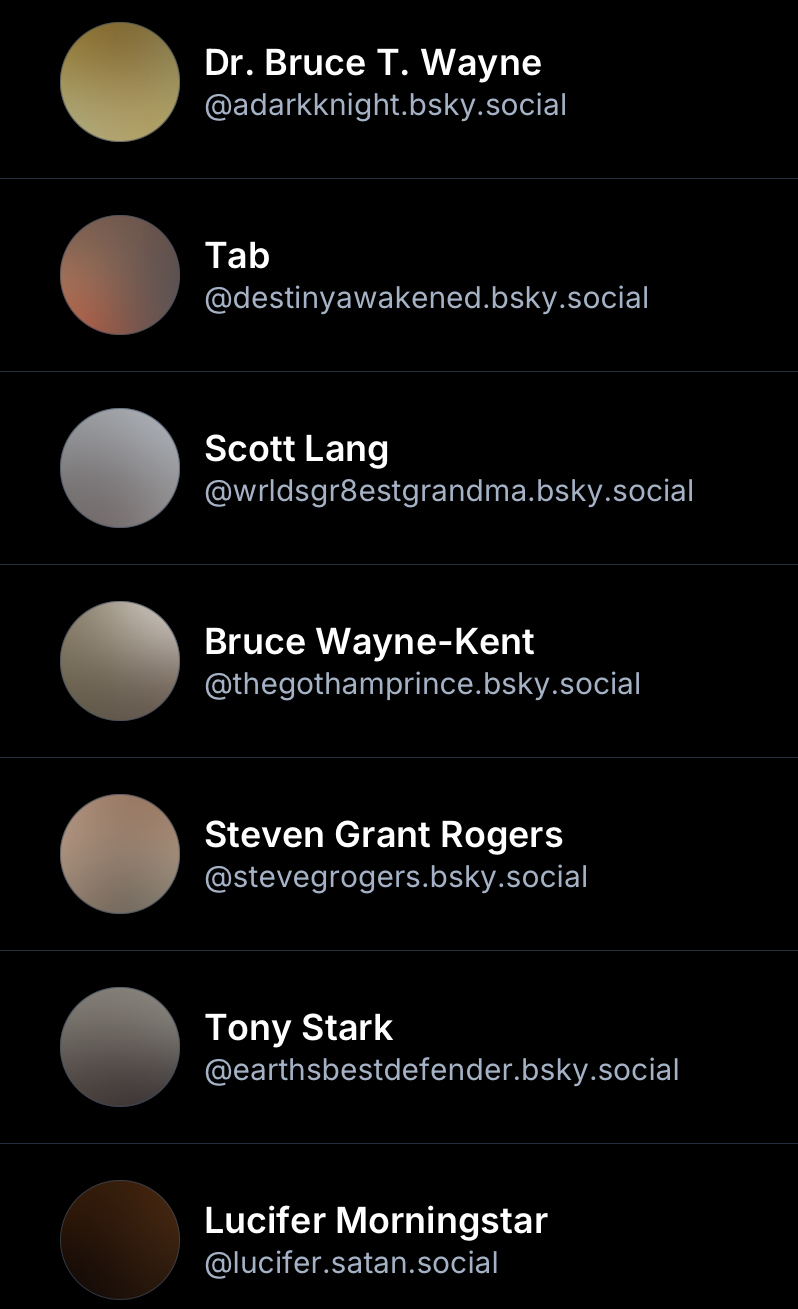The width and height of the screenshot is (798, 1309).
Task: Select the Scott Lang display name
Action: 296,449
